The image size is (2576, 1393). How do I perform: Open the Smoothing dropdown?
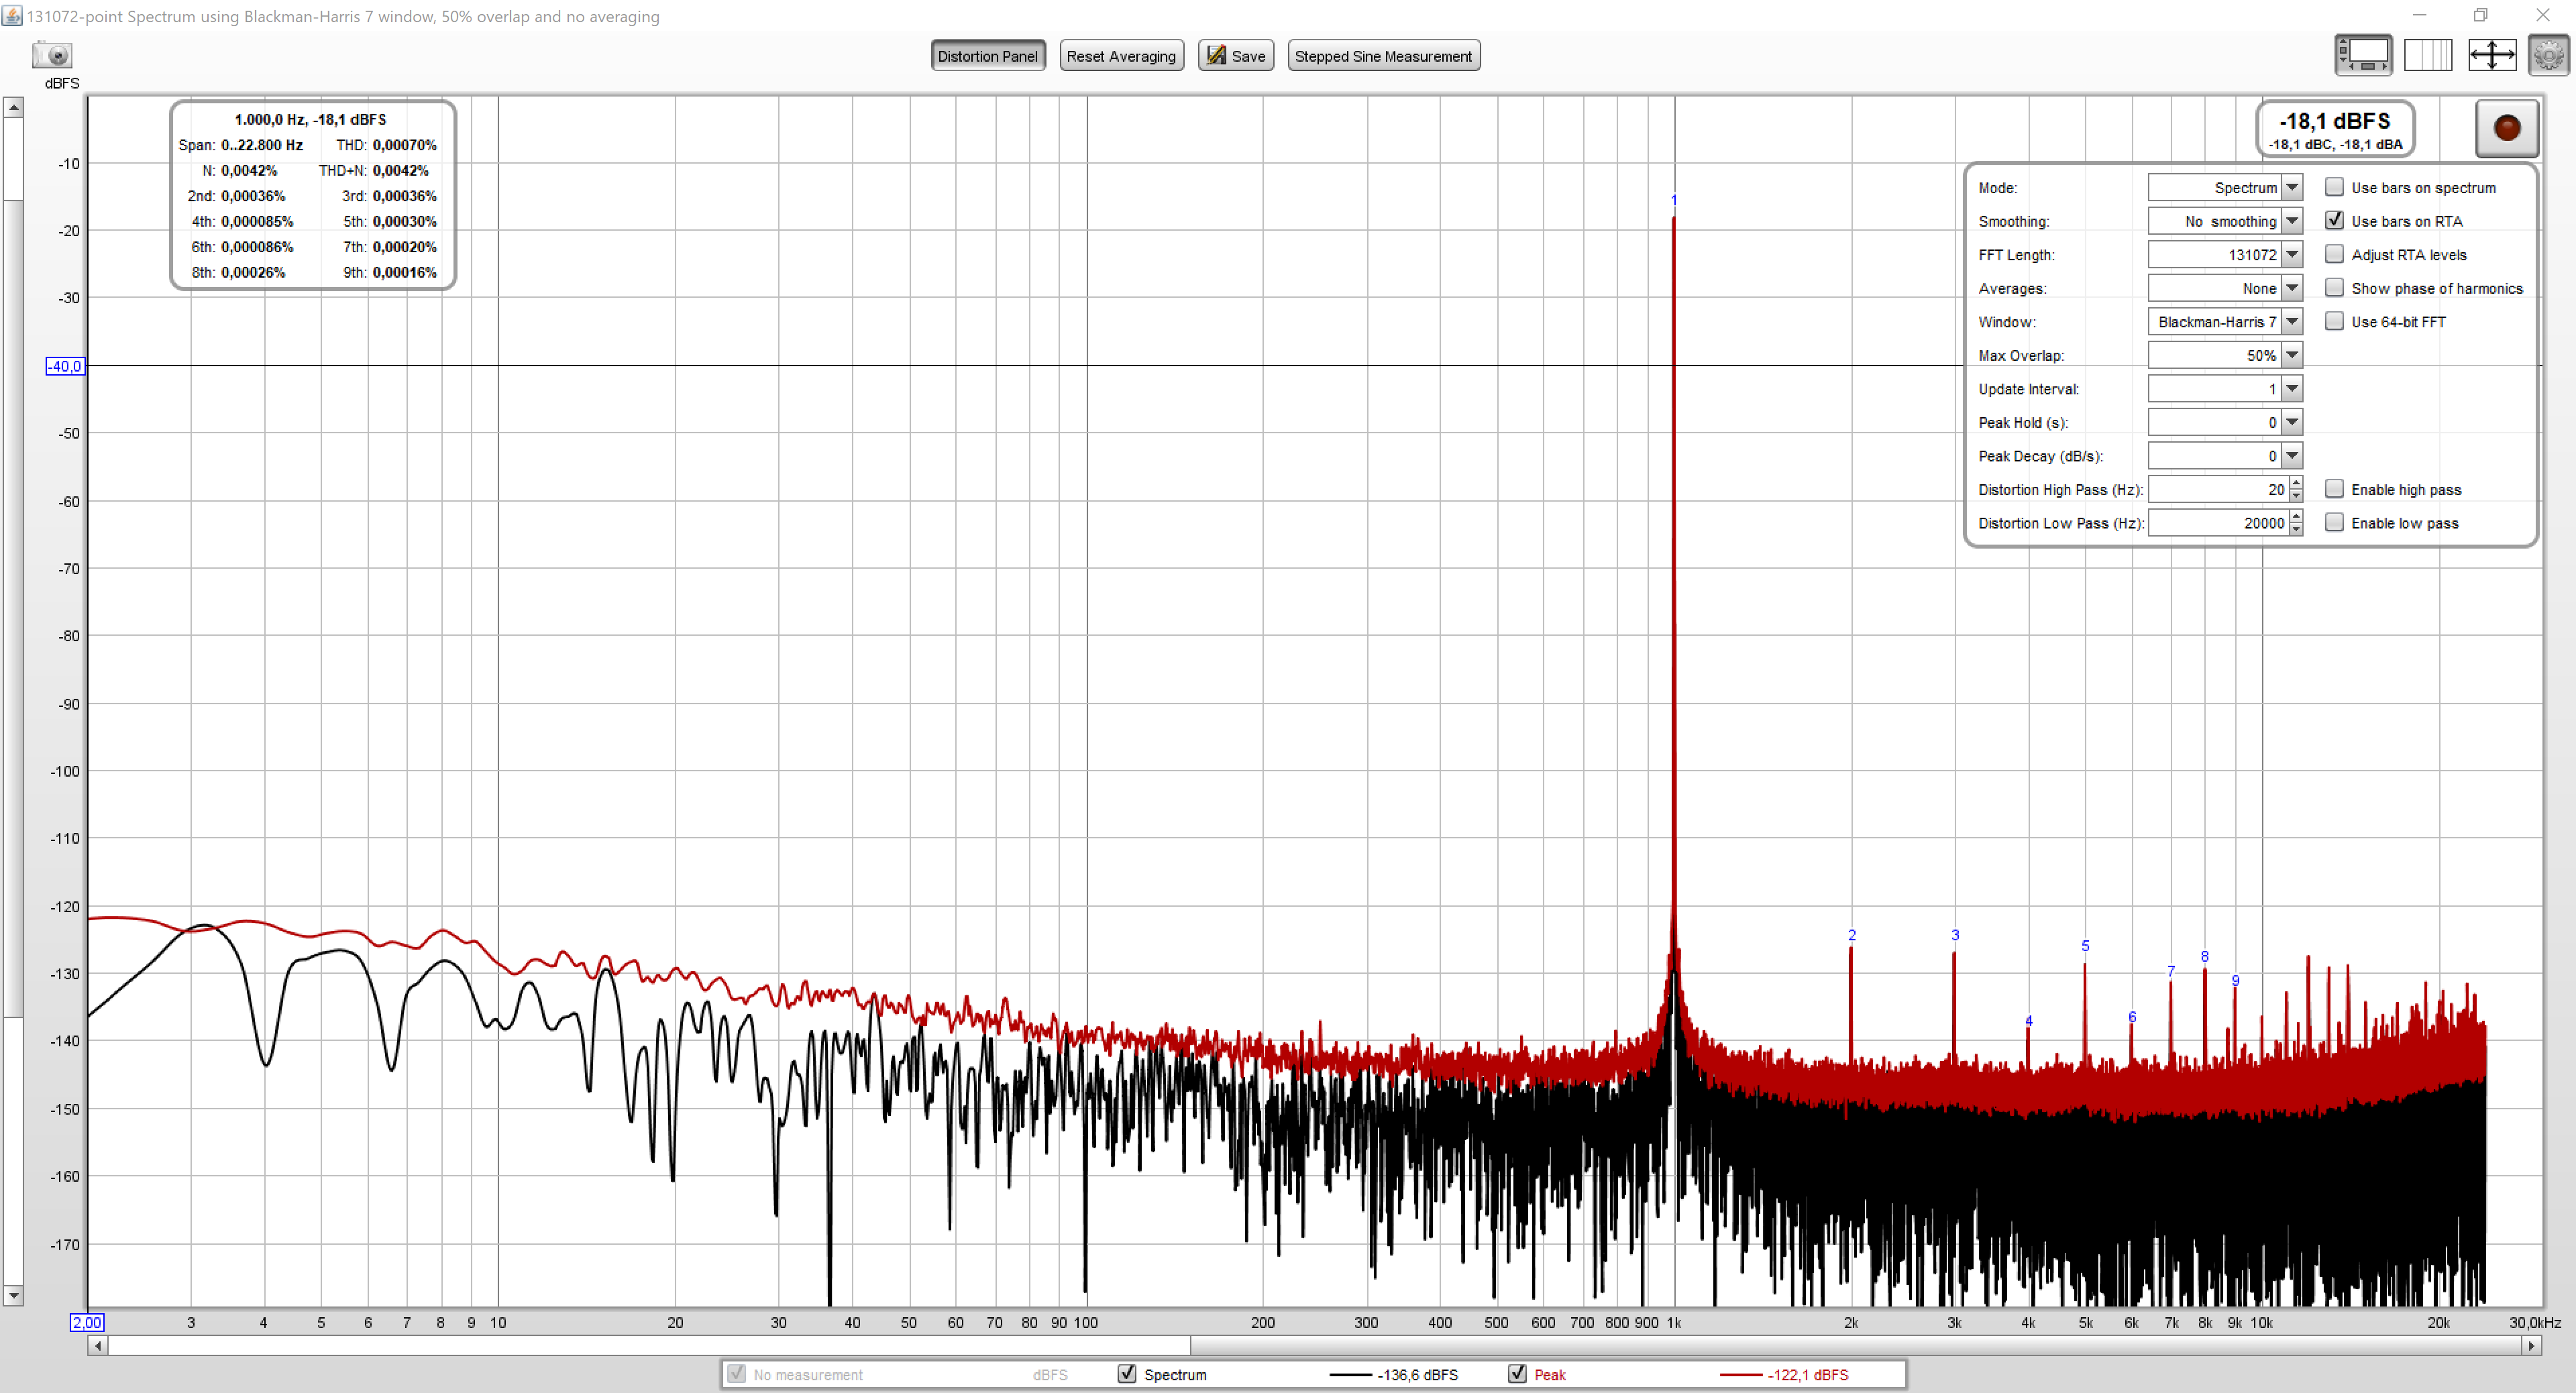(2292, 221)
